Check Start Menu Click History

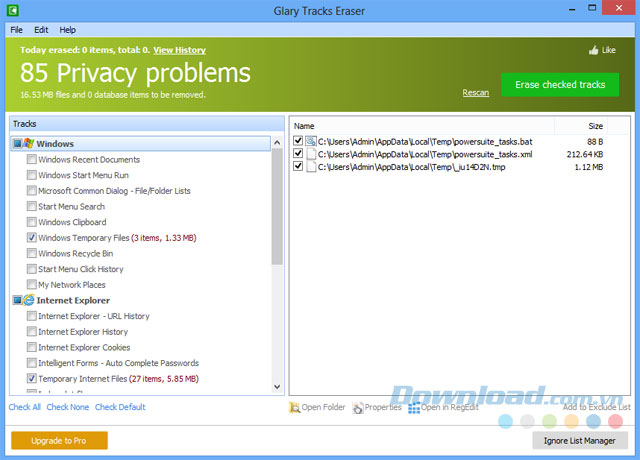point(31,269)
